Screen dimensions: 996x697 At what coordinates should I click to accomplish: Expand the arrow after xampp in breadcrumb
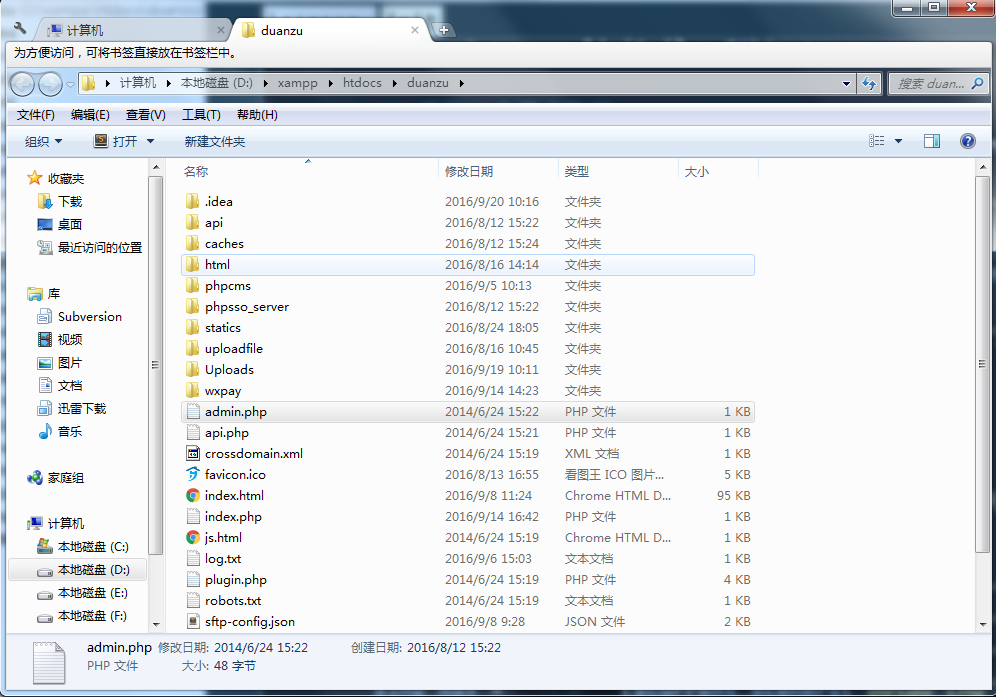(330, 83)
